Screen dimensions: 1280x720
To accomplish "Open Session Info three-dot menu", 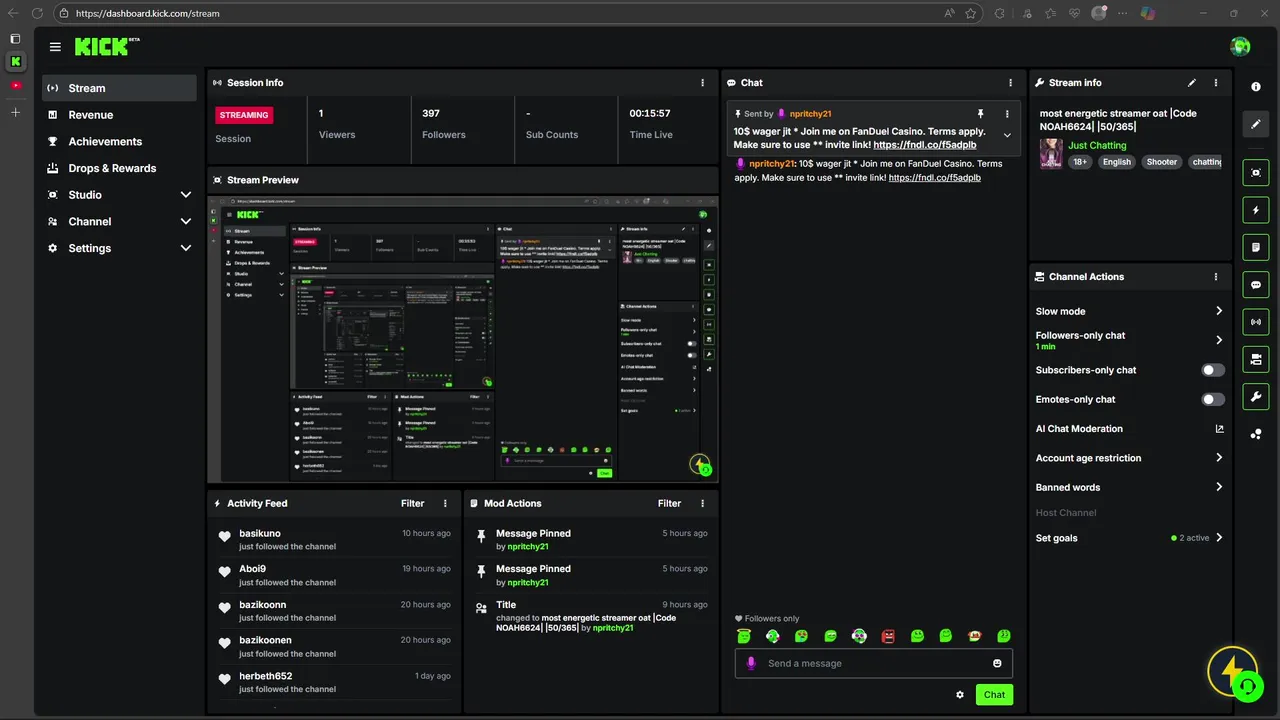I will (x=702, y=83).
